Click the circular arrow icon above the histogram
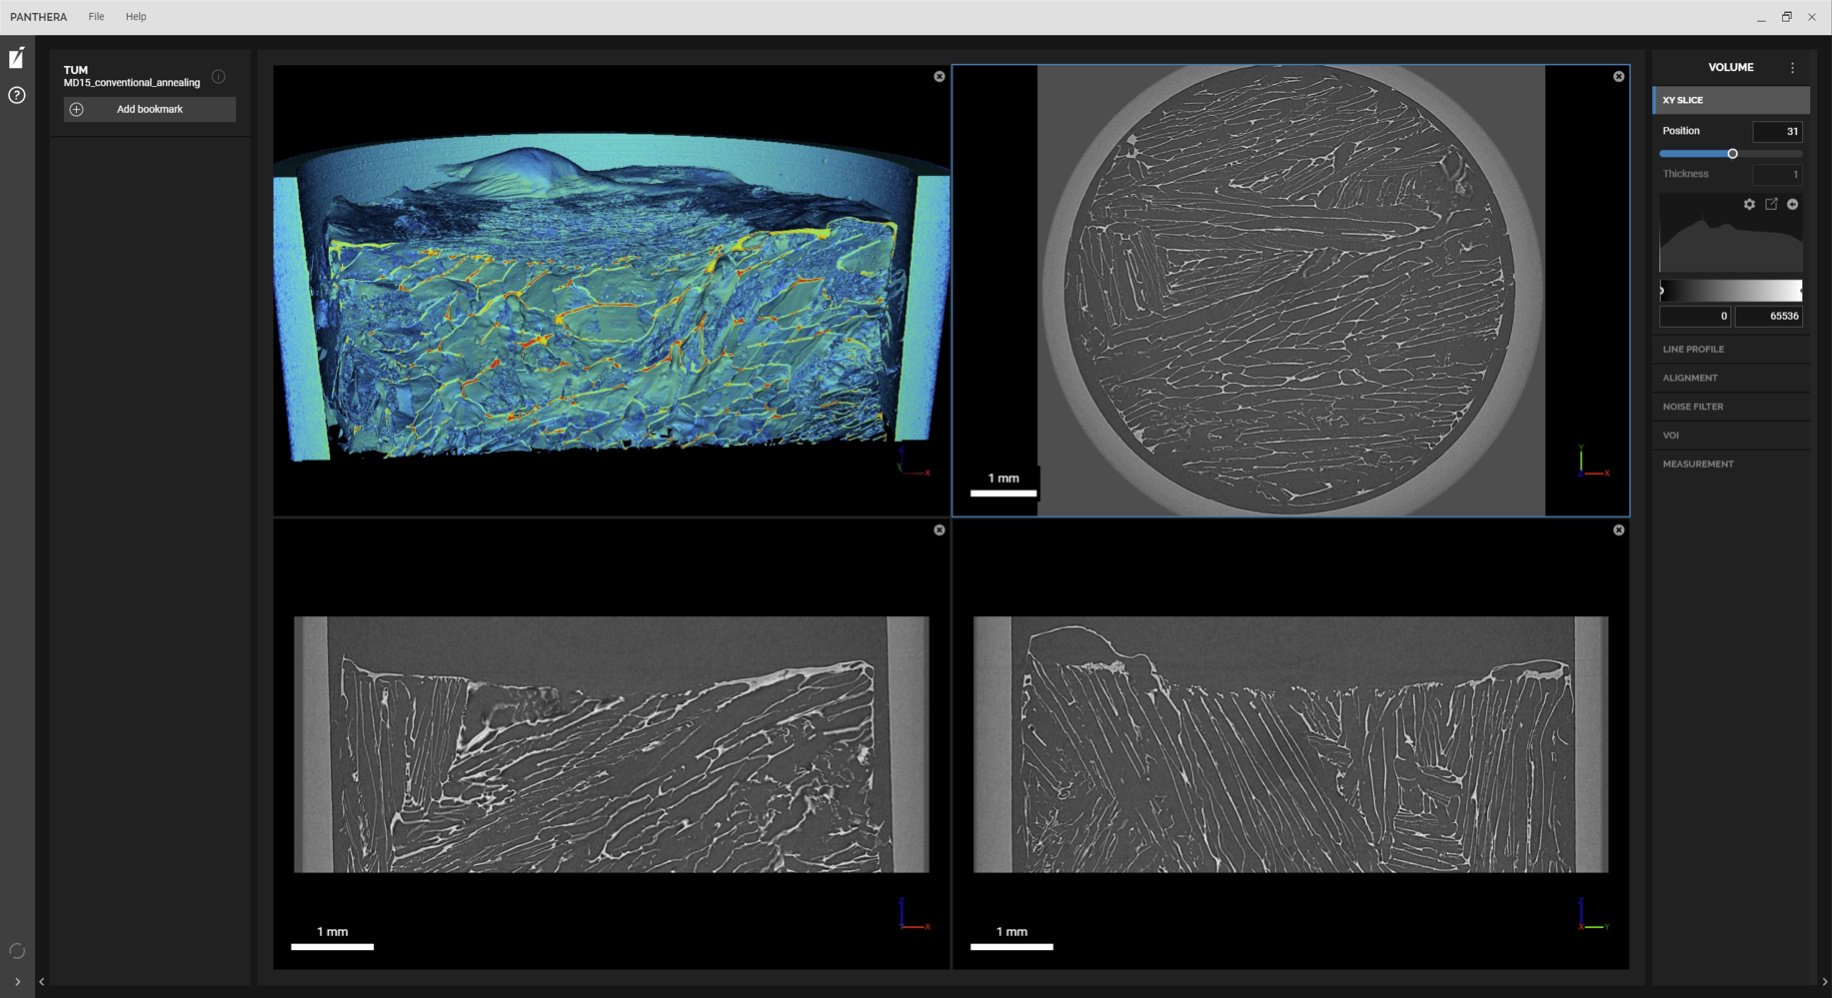 [x=1793, y=204]
